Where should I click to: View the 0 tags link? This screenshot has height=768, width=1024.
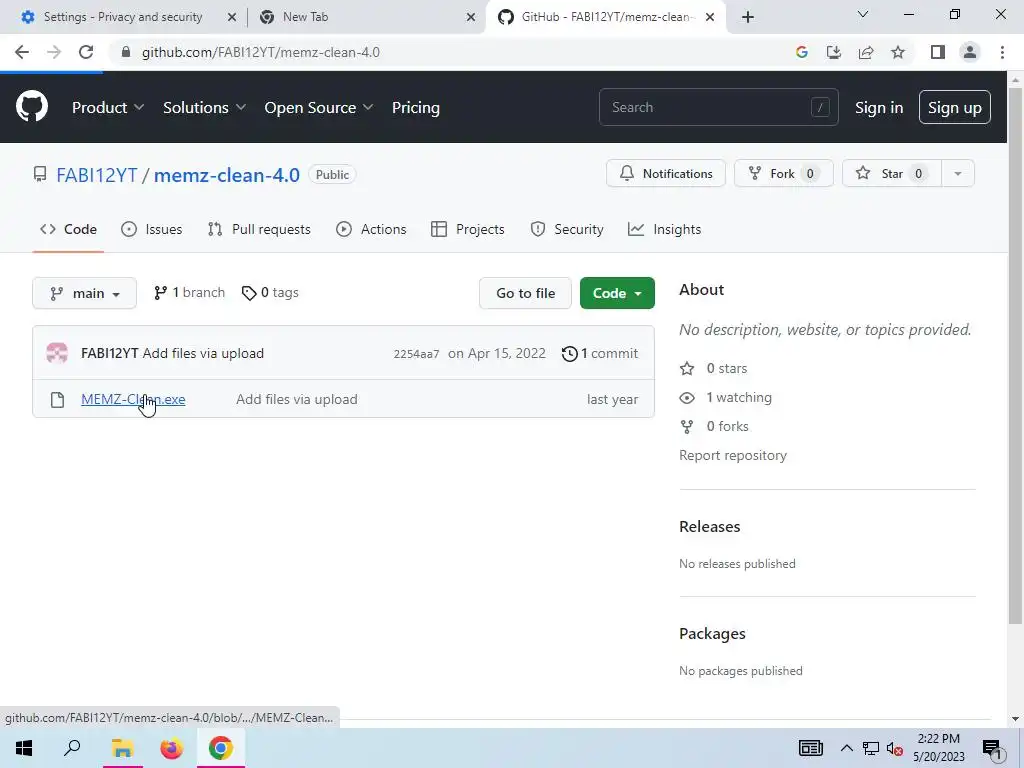point(270,293)
